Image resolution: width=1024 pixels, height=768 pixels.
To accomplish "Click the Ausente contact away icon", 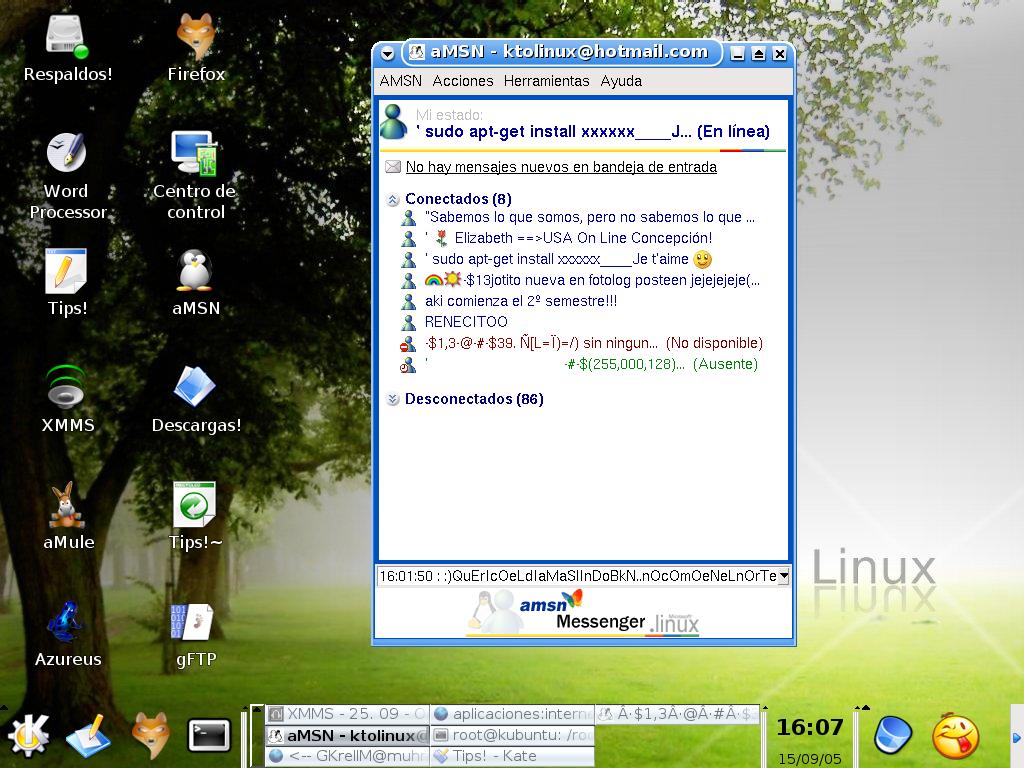I will click(408, 364).
